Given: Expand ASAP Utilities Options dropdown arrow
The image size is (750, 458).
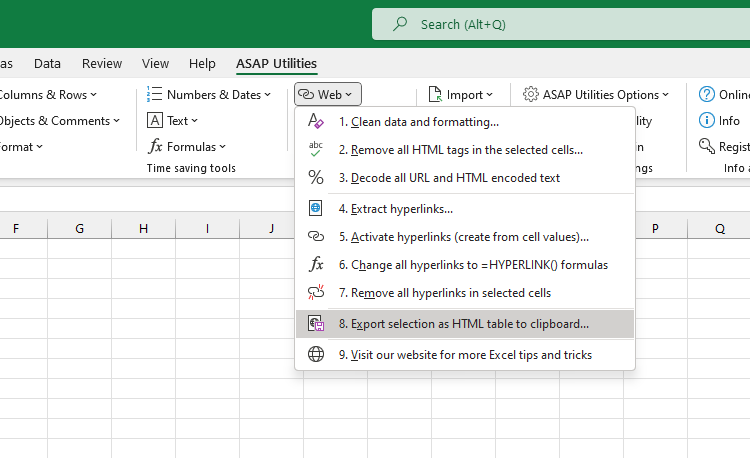Looking at the screenshot, I should [665, 95].
